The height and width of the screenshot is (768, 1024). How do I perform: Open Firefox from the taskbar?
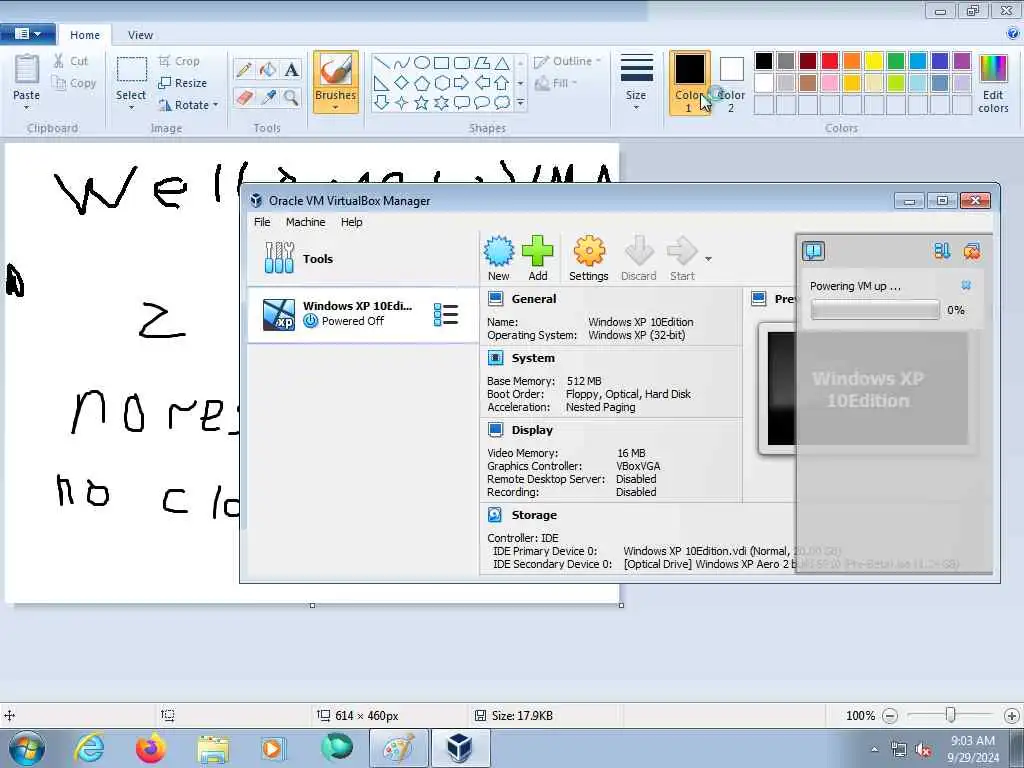click(x=150, y=748)
